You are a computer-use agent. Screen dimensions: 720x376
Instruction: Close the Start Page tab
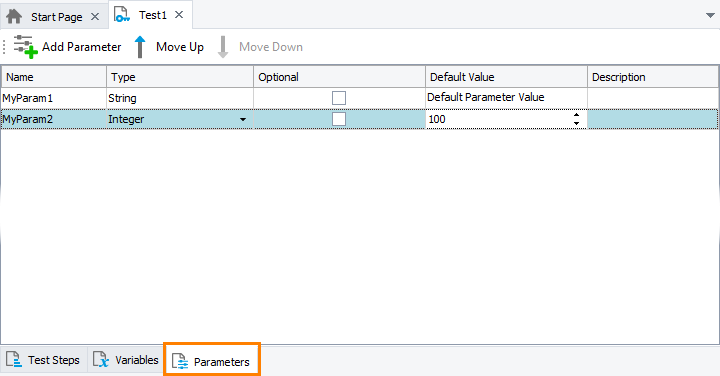tap(95, 17)
